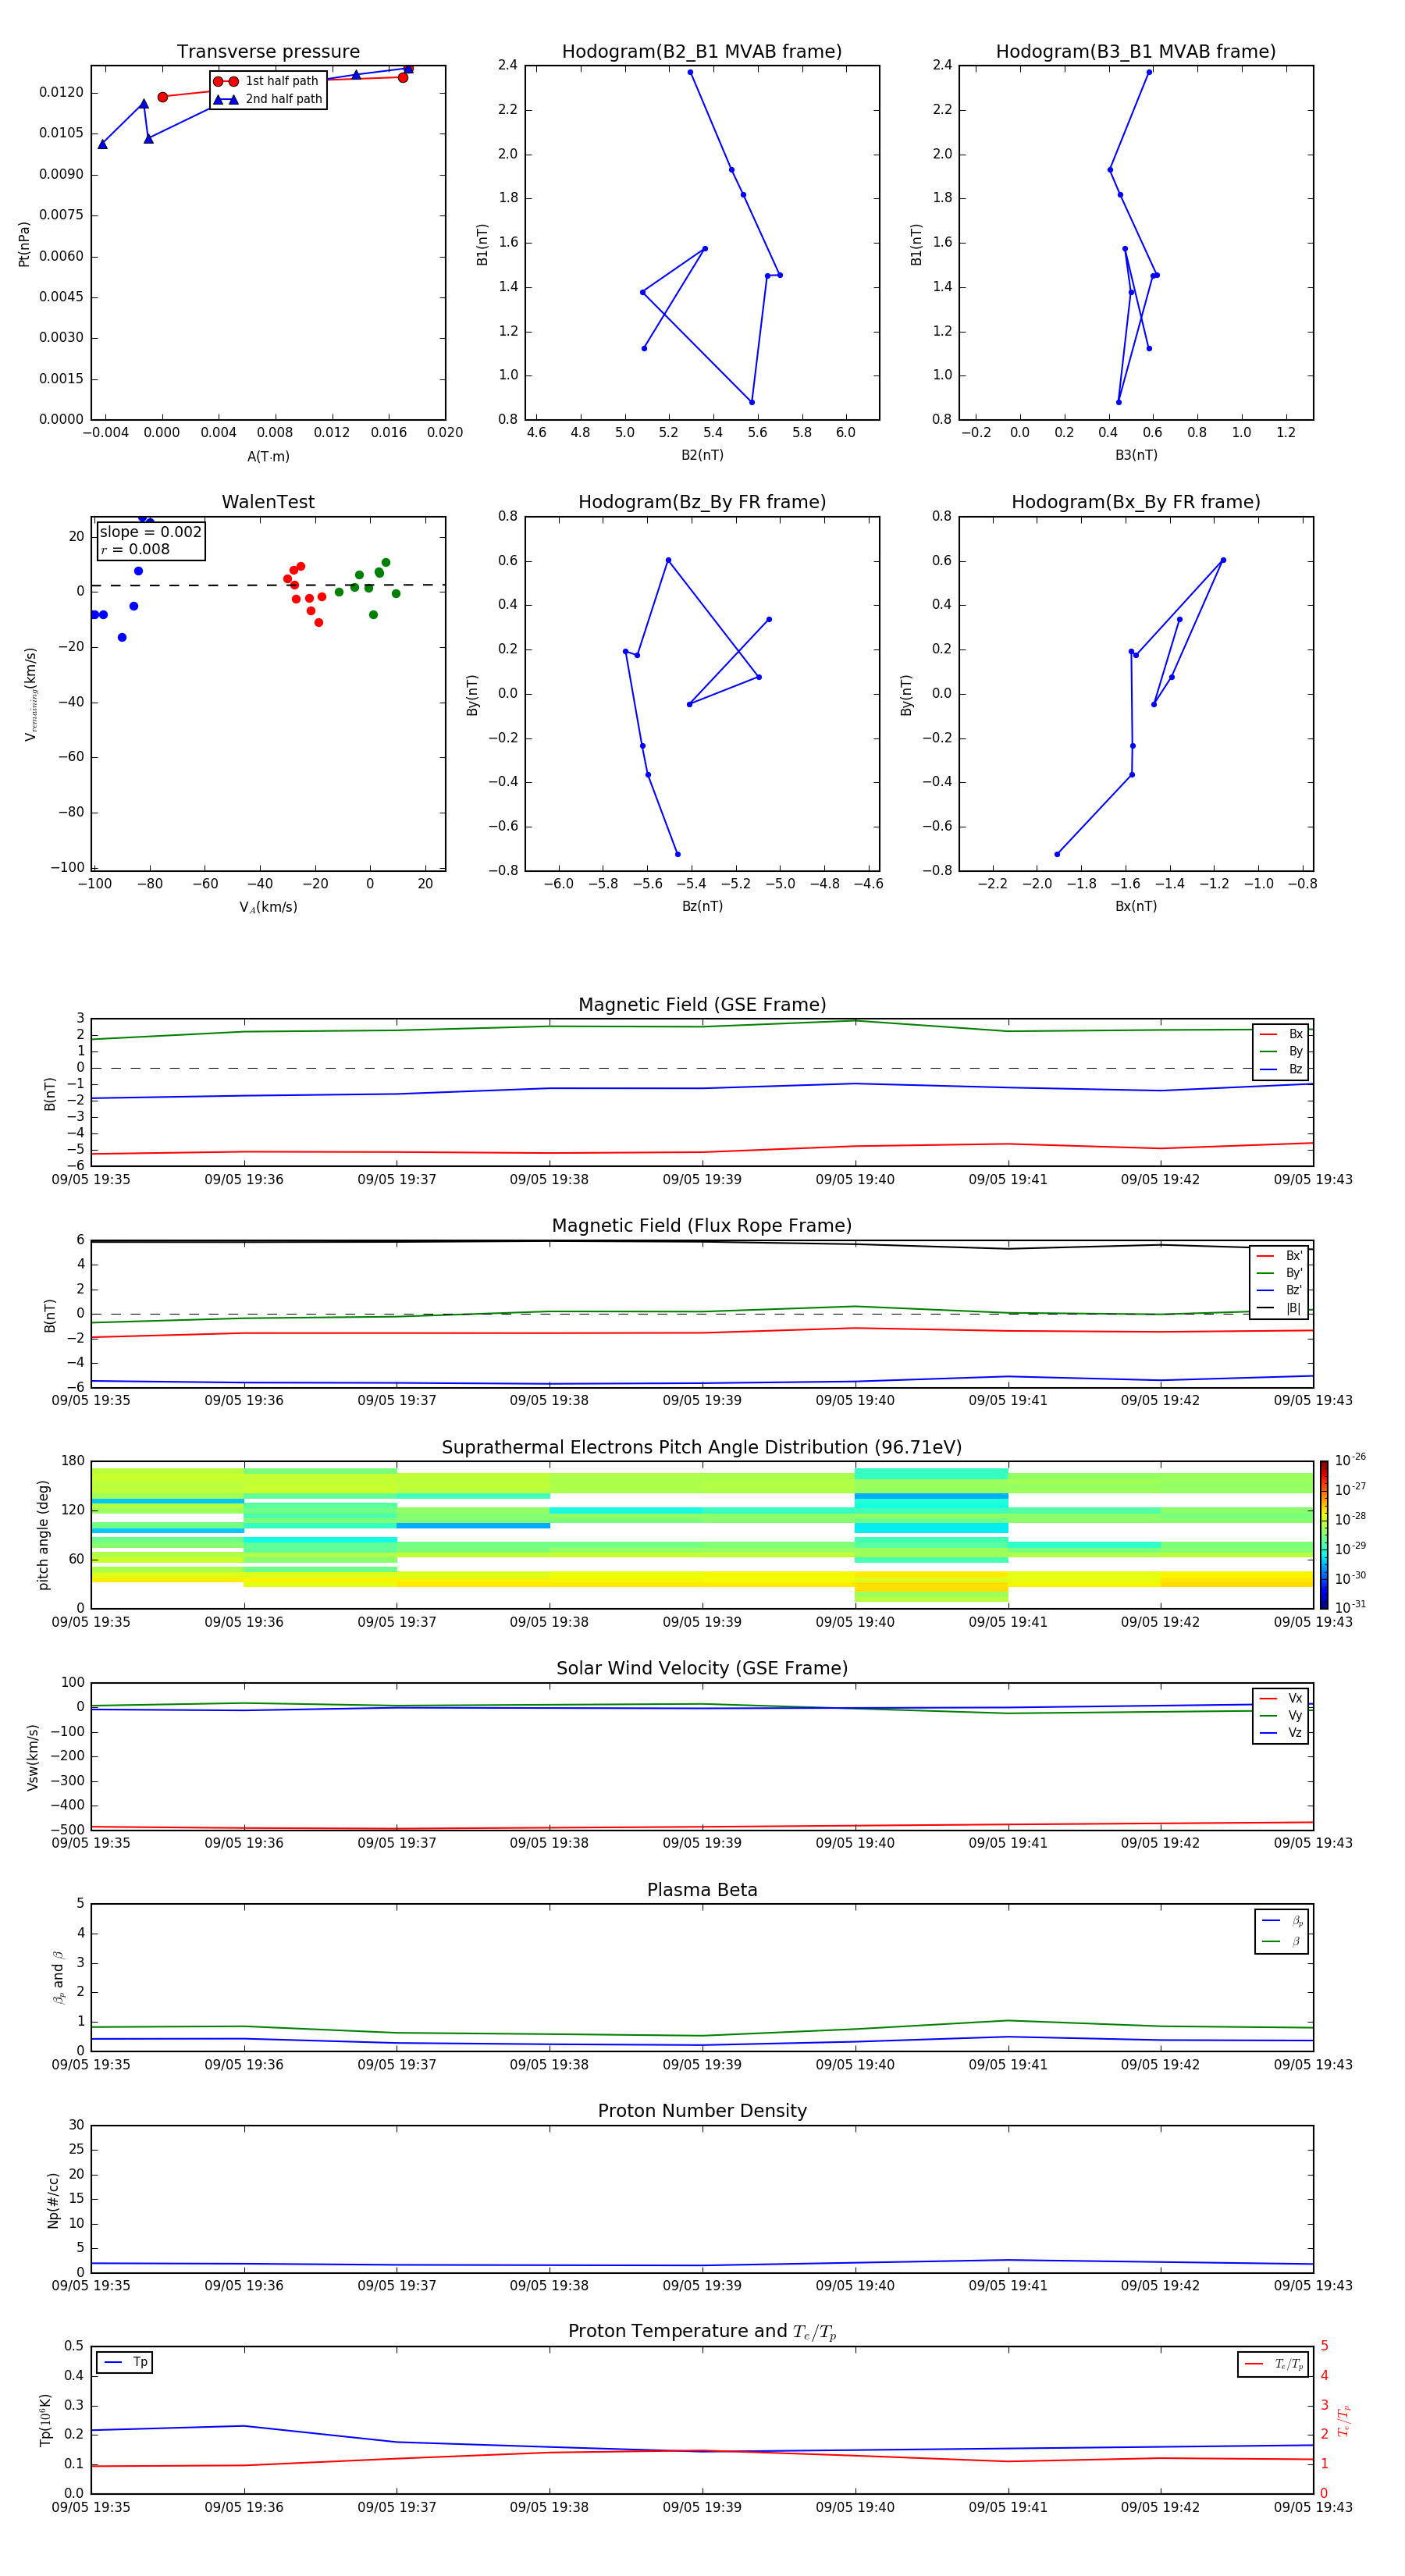
Task: Click 'Hodogram(B2_B1 MVAB frame)' title
Action: [702, 52]
